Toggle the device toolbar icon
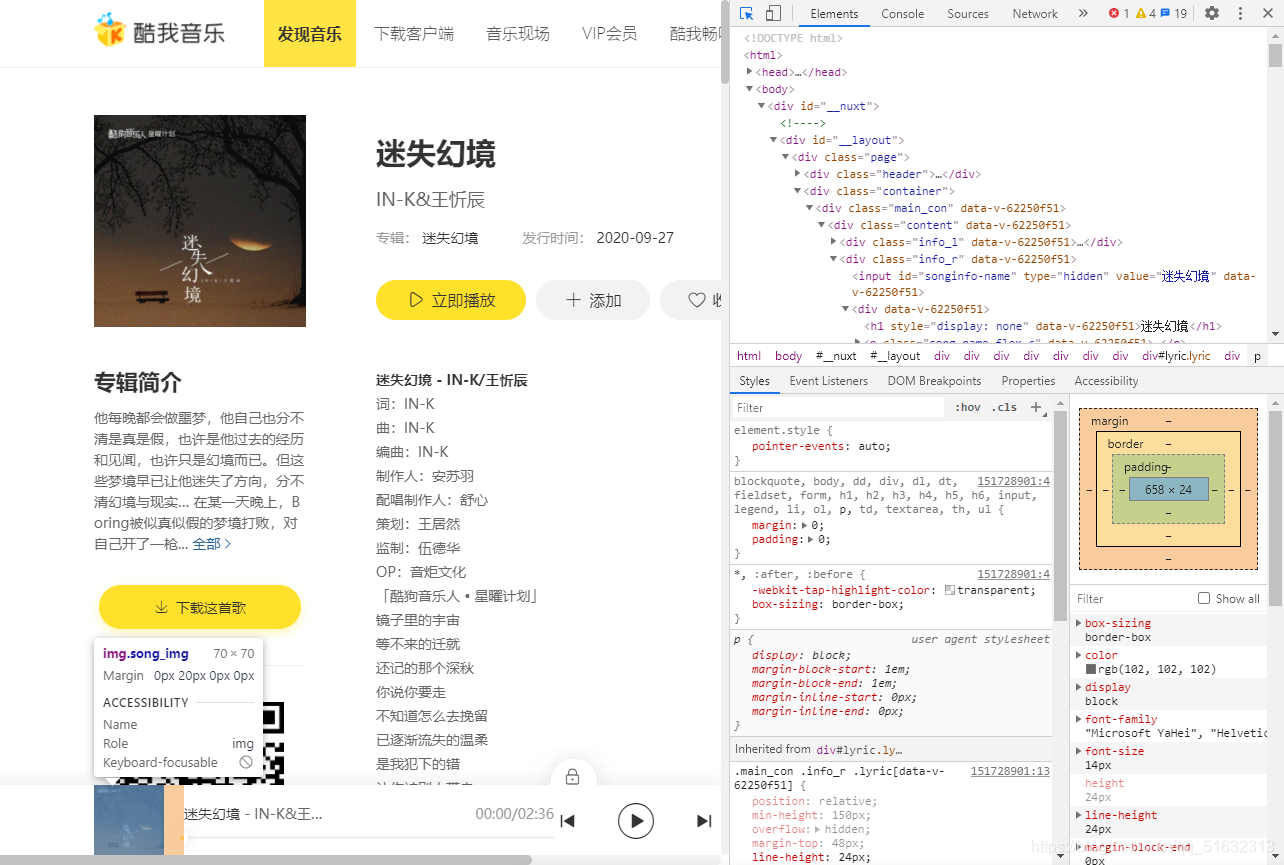The height and width of the screenshot is (865, 1284). (773, 13)
